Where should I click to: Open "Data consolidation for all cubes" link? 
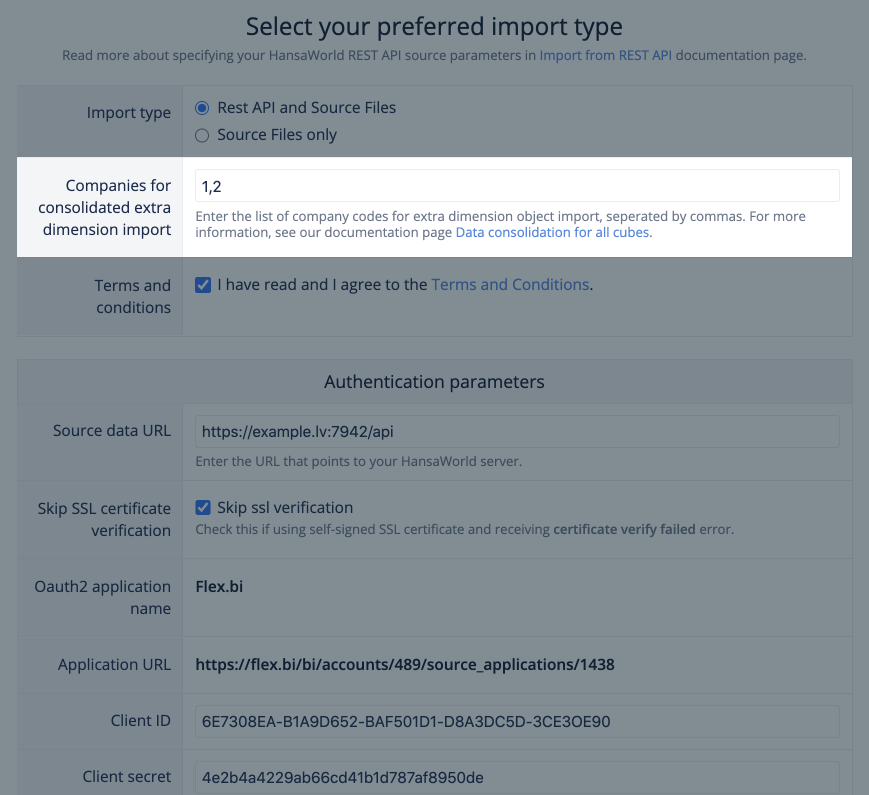pos(552,232)
